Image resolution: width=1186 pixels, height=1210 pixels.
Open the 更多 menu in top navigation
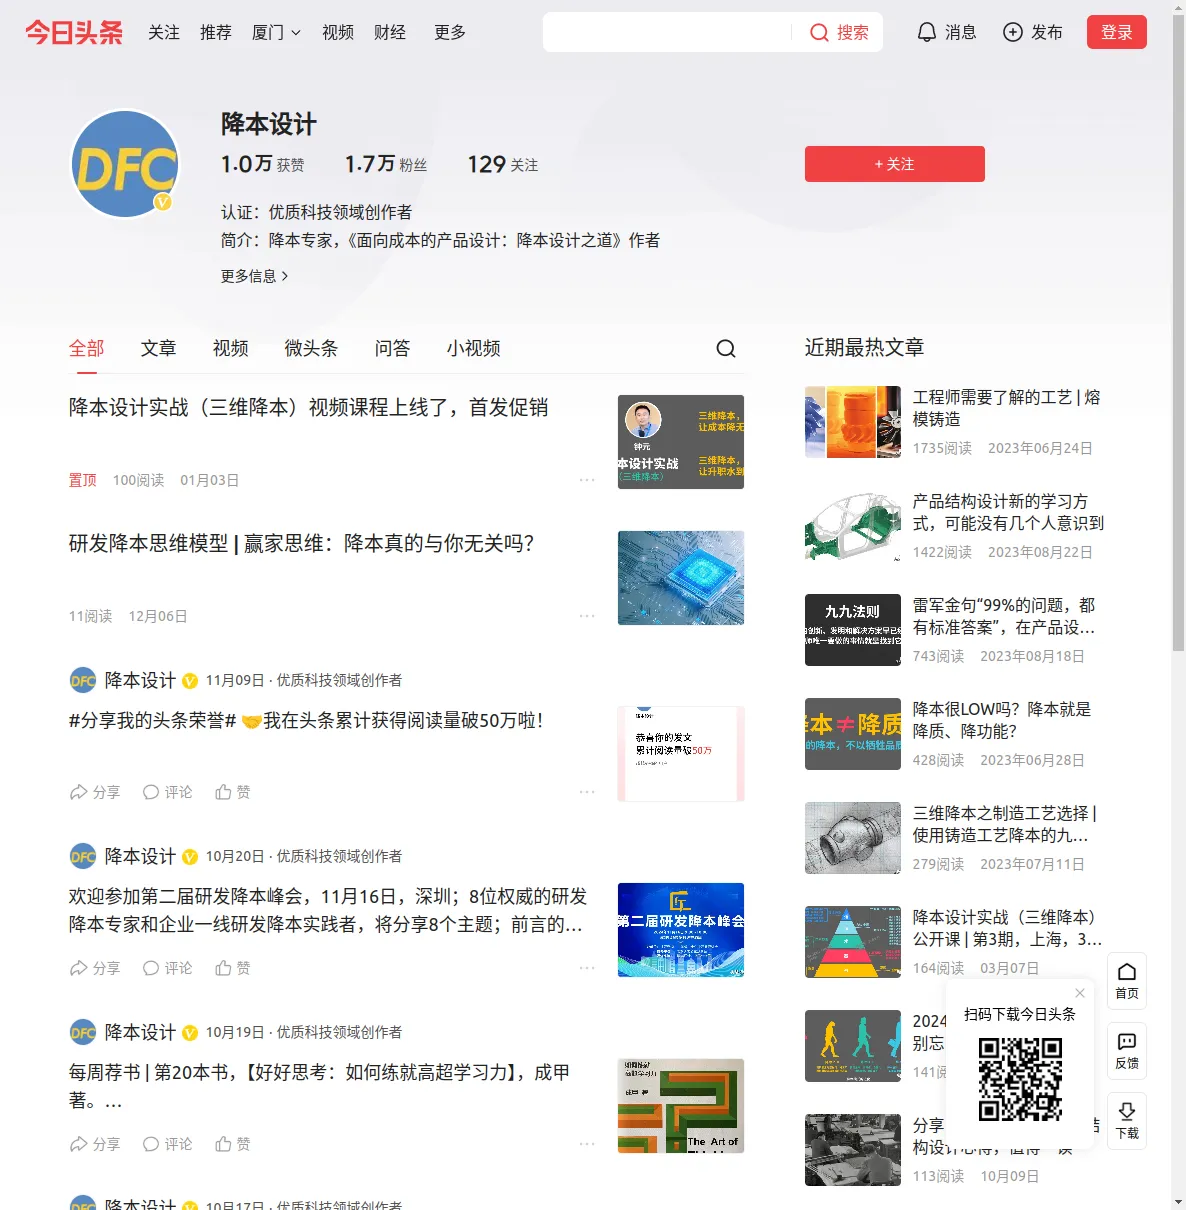[x=450, y=32]
